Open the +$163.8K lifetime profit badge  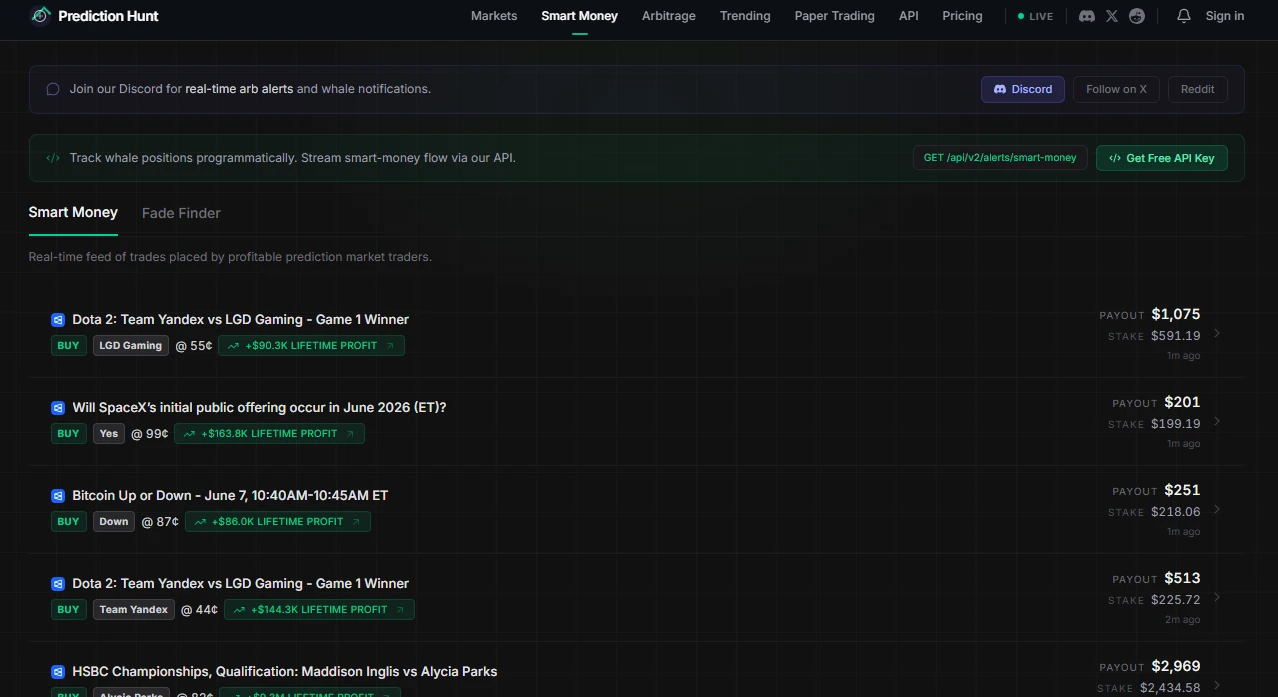click(269, 434)
